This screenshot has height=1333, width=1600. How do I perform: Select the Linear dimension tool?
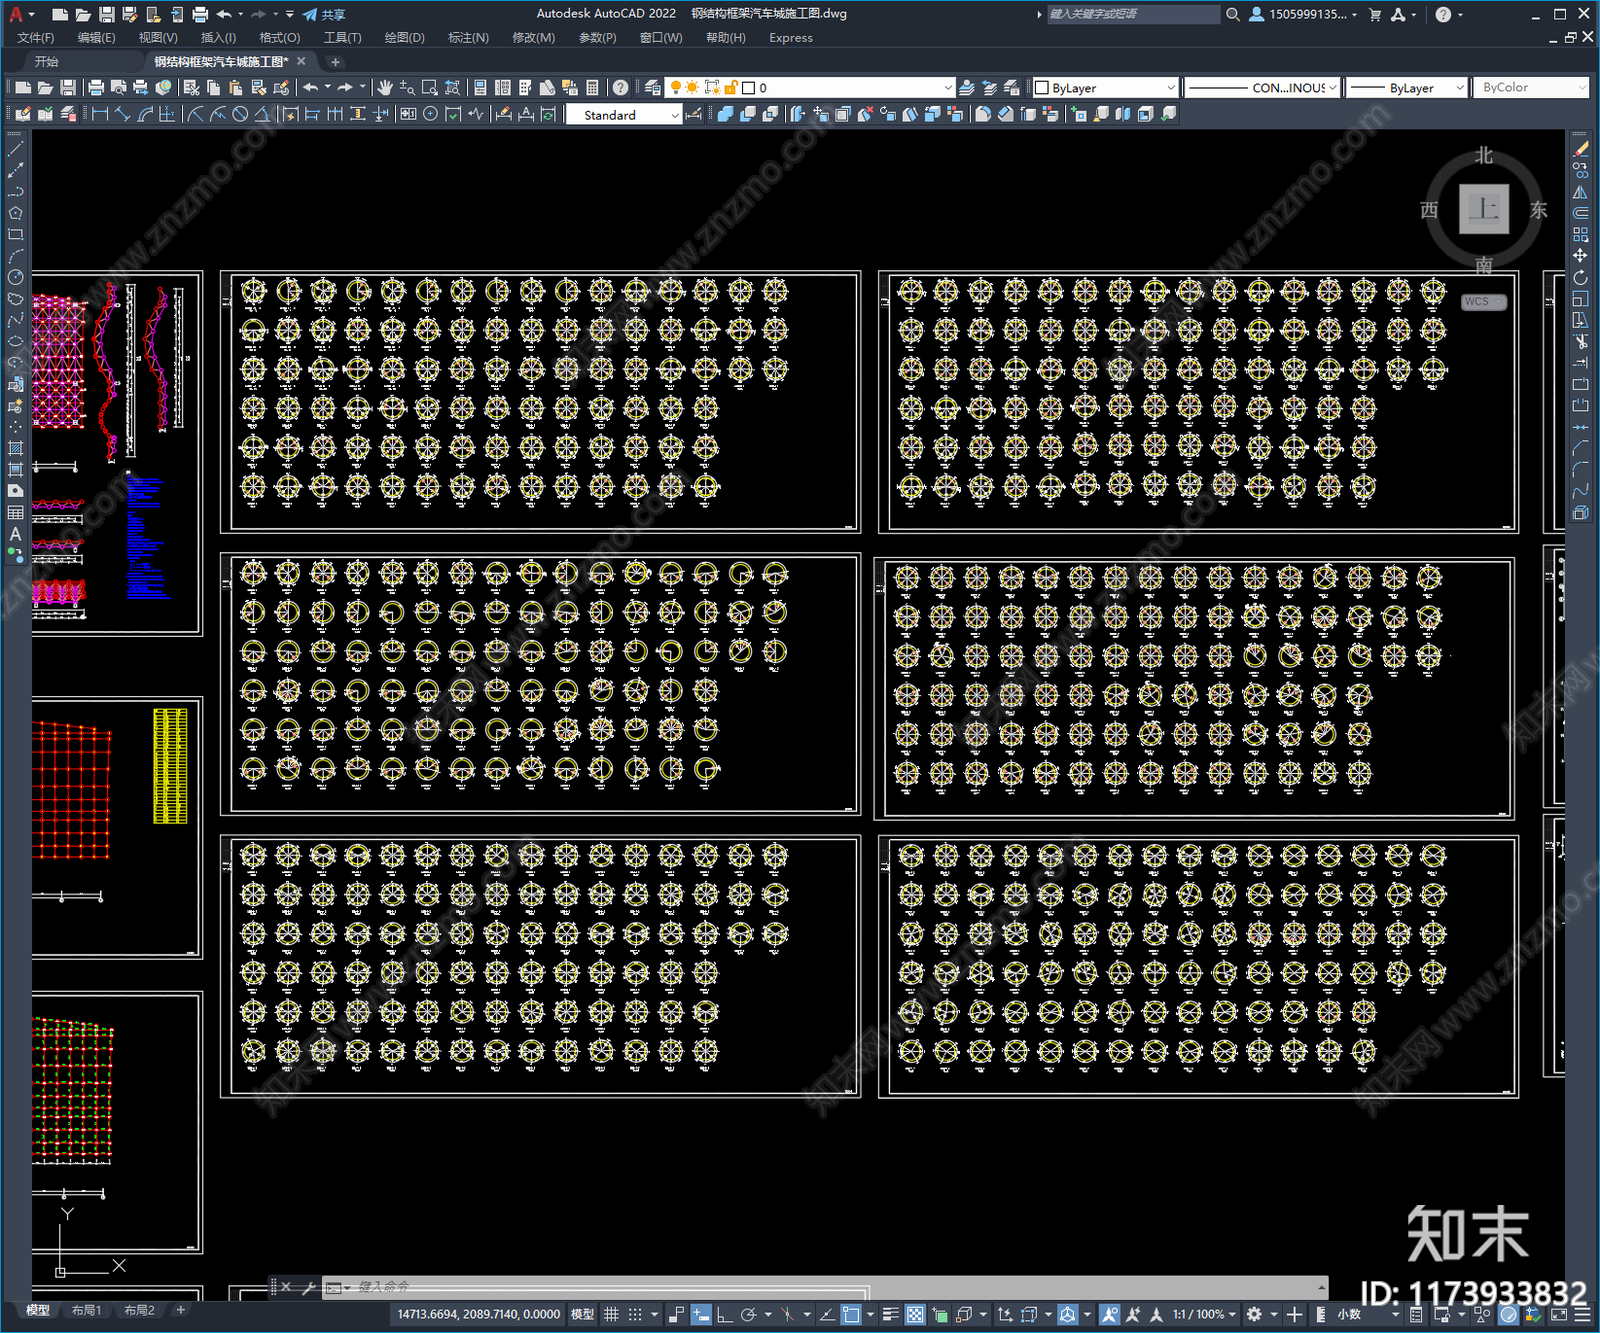coord(100,114)
